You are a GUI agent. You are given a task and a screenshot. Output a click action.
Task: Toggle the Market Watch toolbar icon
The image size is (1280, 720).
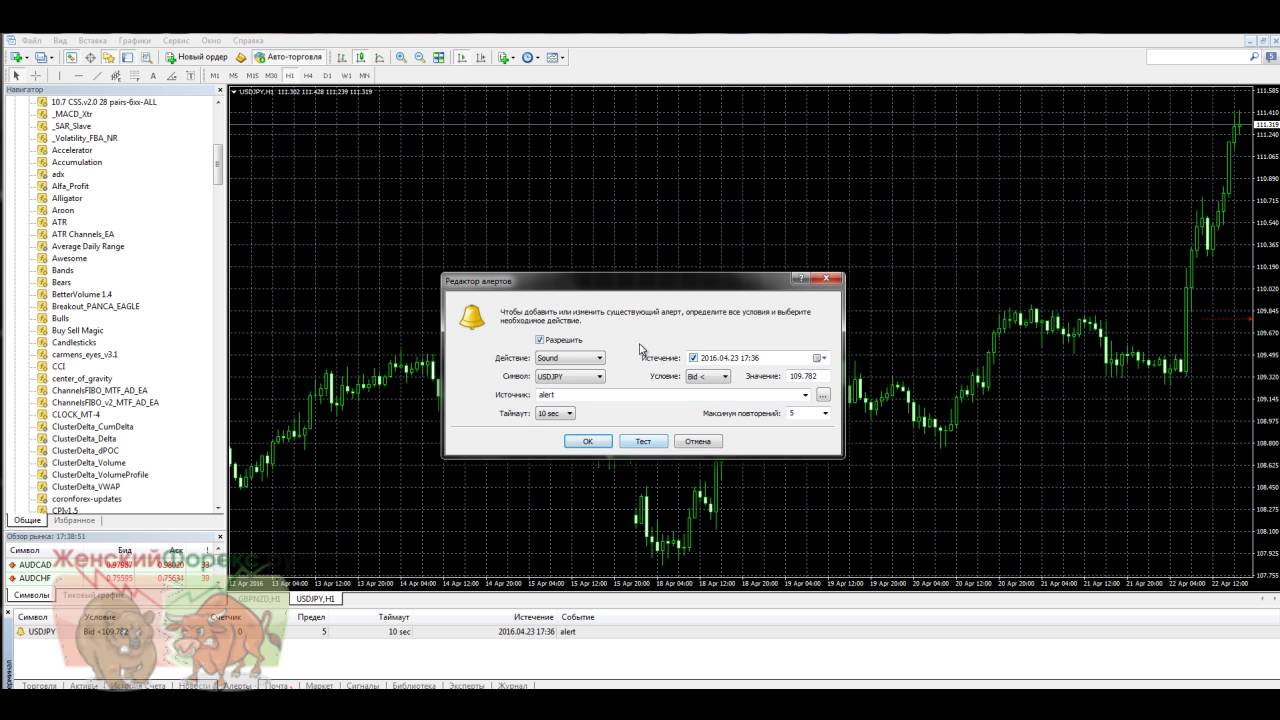click(71, 57)
